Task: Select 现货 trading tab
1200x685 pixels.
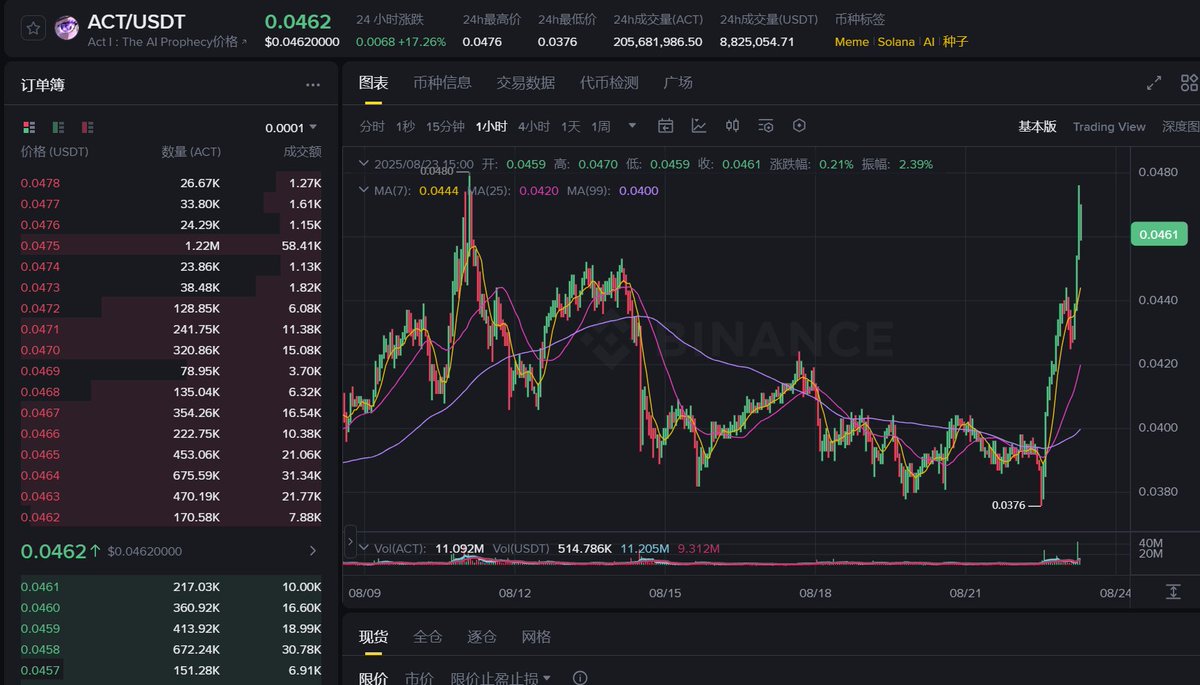Action: (373, 637)
